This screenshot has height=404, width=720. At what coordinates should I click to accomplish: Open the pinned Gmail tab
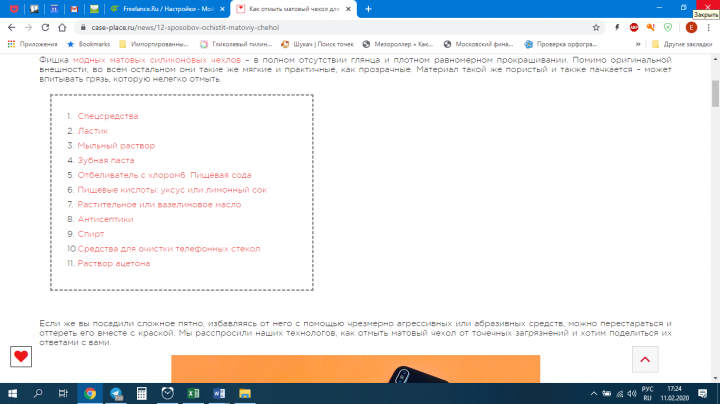tap(74, 9)
